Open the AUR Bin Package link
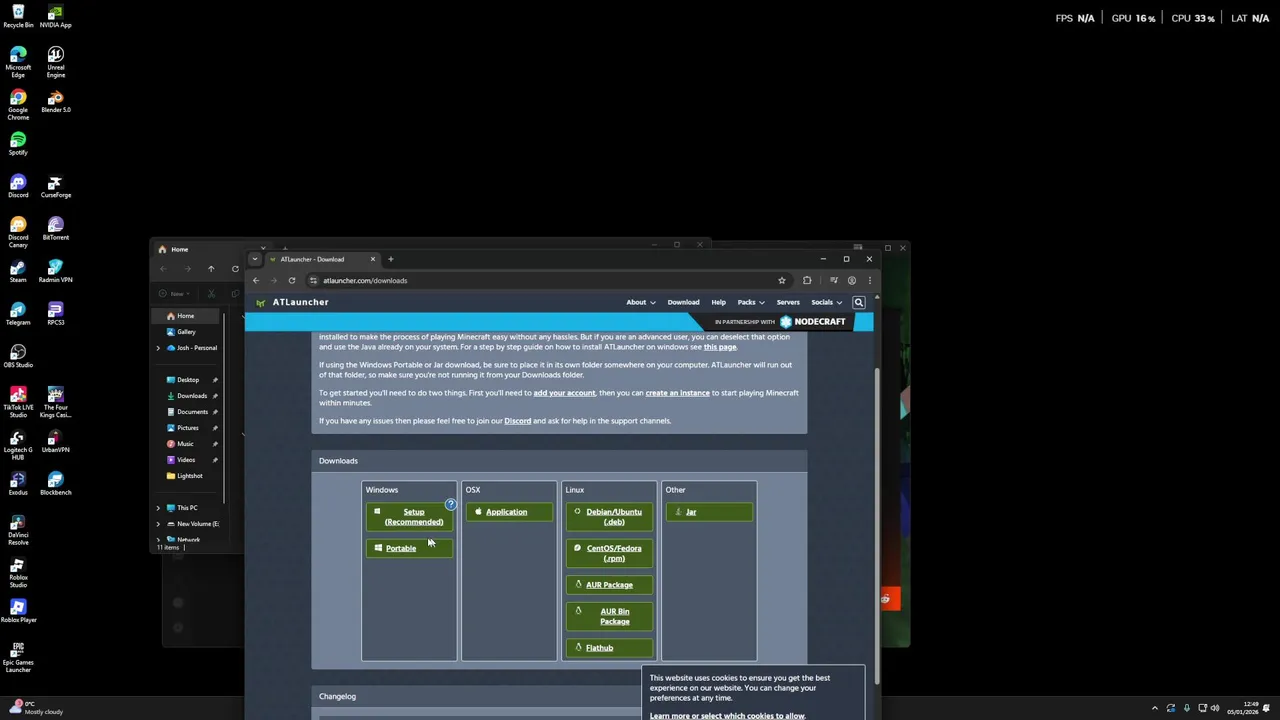Image resolution: width=1280 pixels, height=720 pixels. coord(609,616)
